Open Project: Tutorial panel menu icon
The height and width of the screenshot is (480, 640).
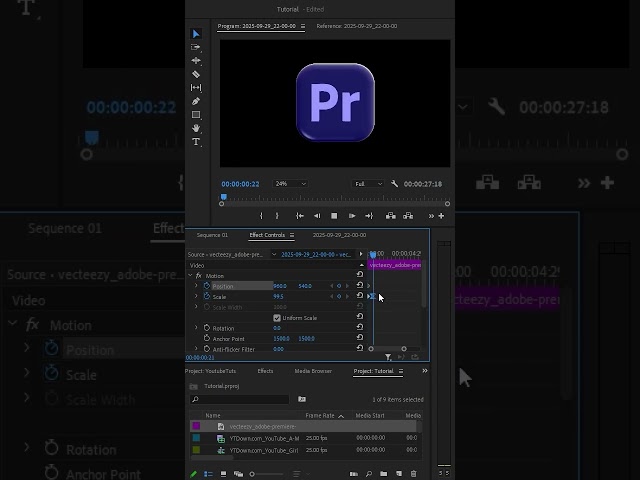401,371
